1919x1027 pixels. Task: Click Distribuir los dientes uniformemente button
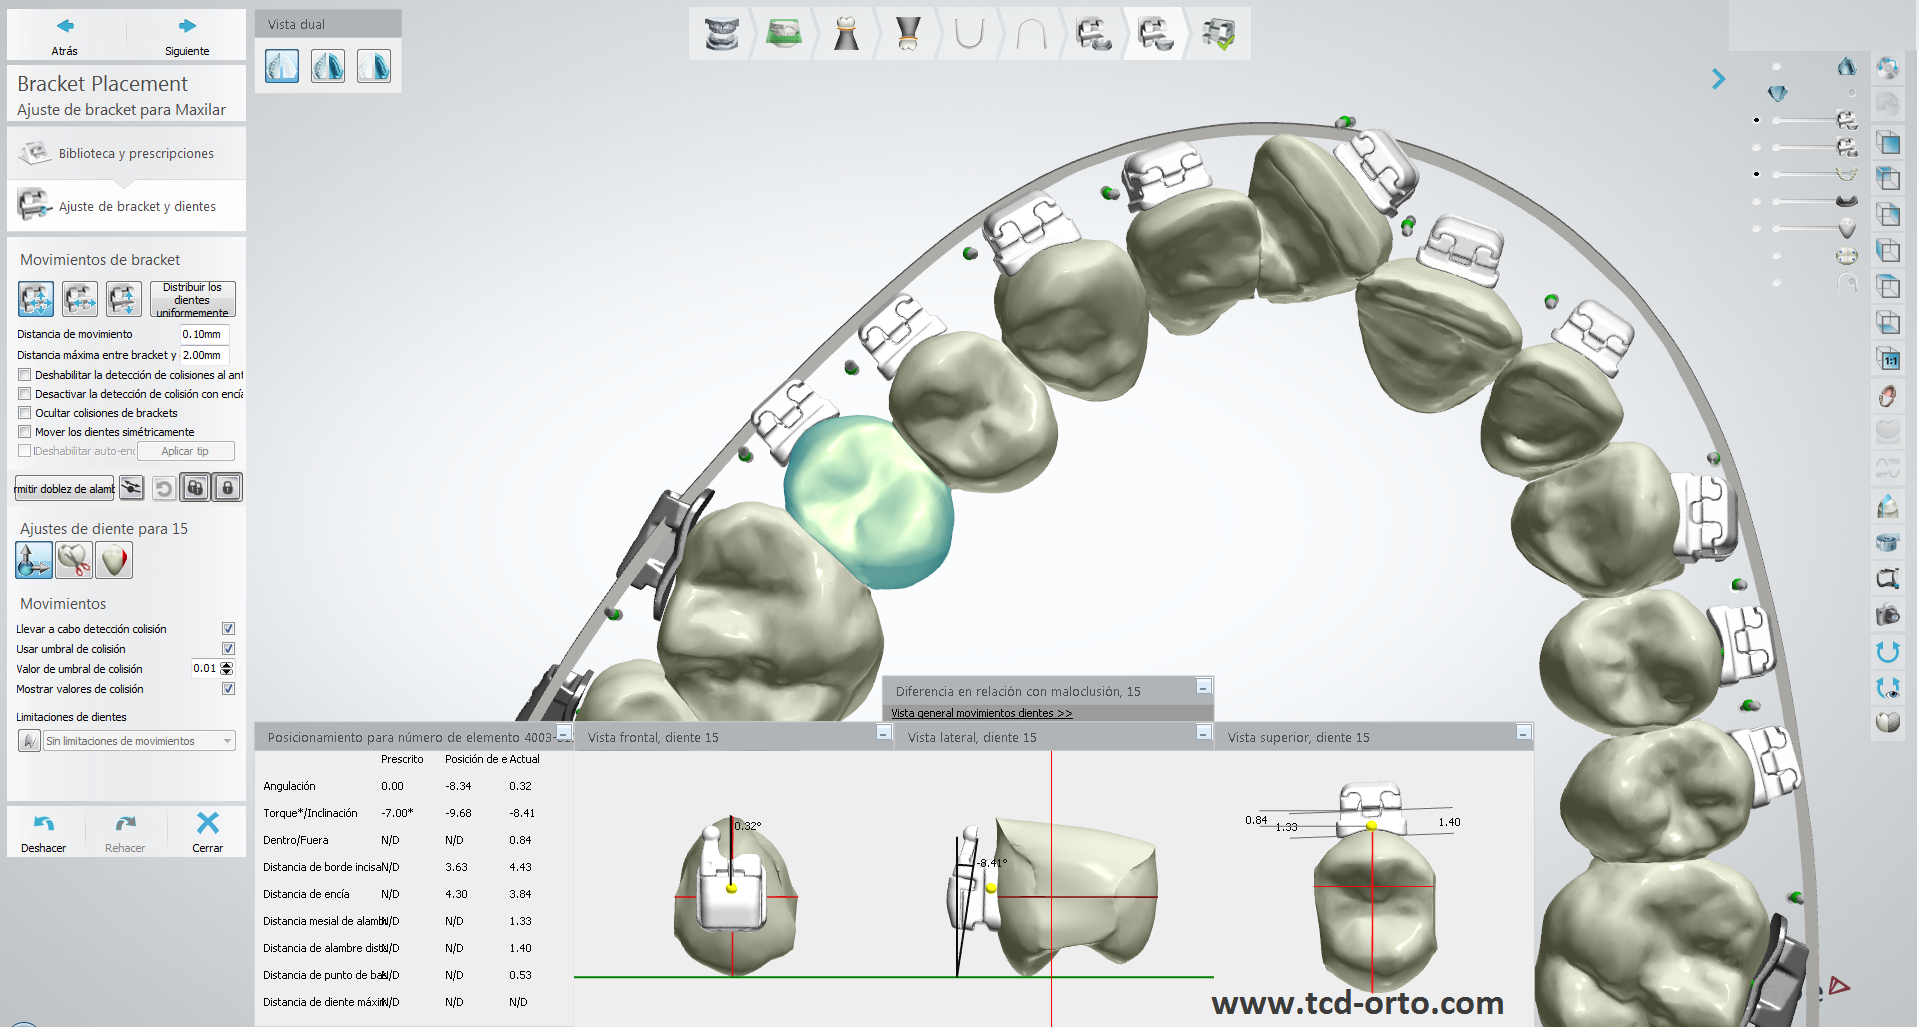coord(193,300)
